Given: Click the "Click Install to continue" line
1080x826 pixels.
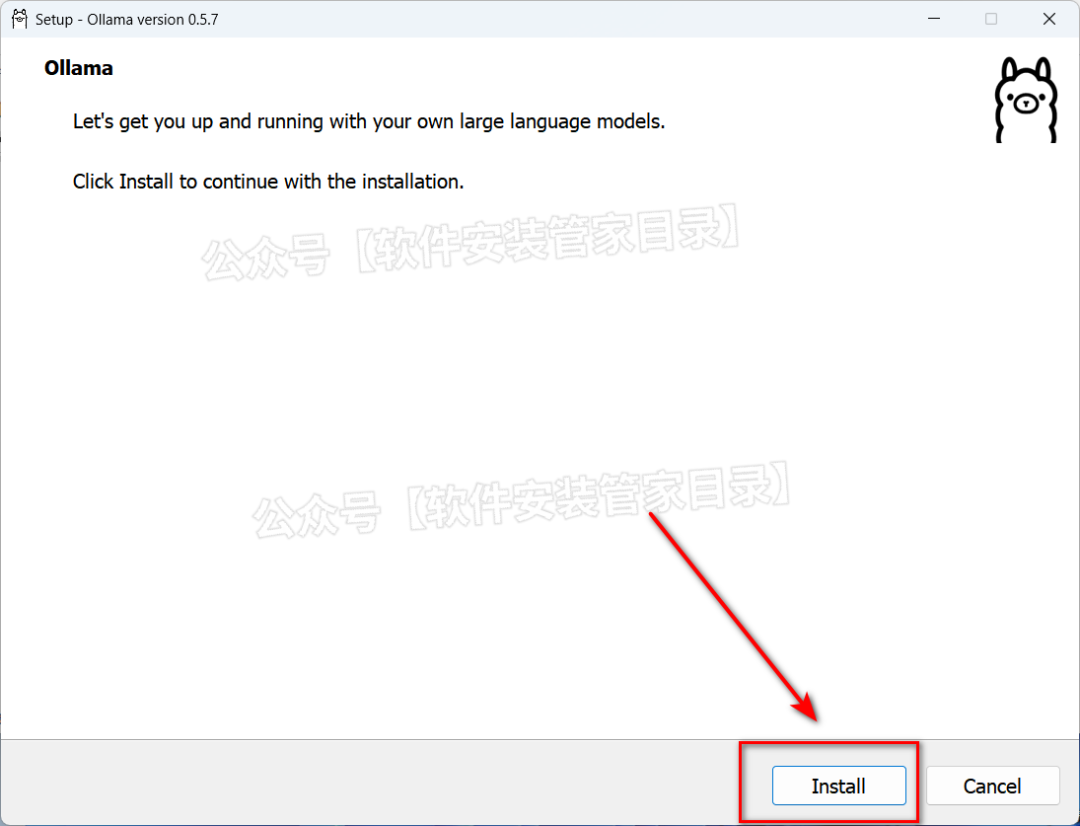Looking at the screenshot, I should (x=268, y=181).
